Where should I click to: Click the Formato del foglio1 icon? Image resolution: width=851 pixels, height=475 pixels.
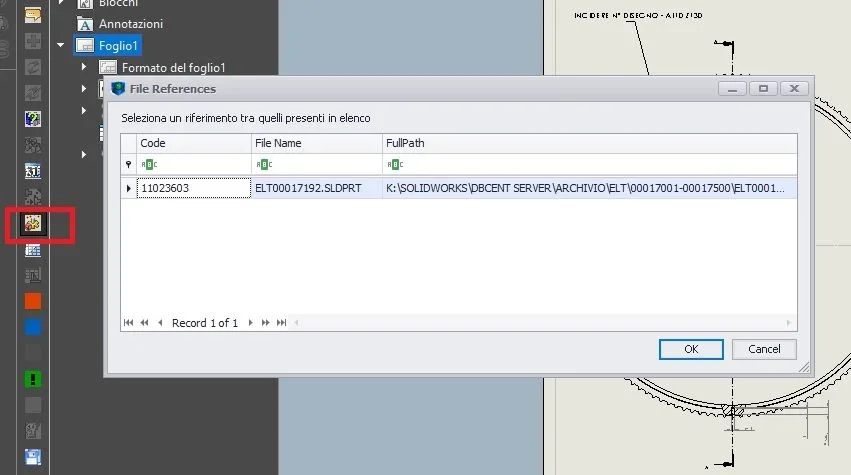coord(107,67)
